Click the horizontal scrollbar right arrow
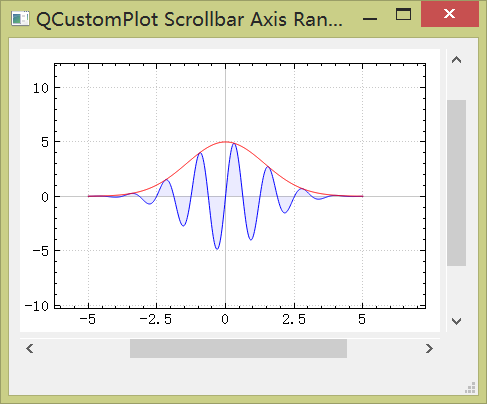487x404 pixels. pyautogui.click(x=429, y=349)
